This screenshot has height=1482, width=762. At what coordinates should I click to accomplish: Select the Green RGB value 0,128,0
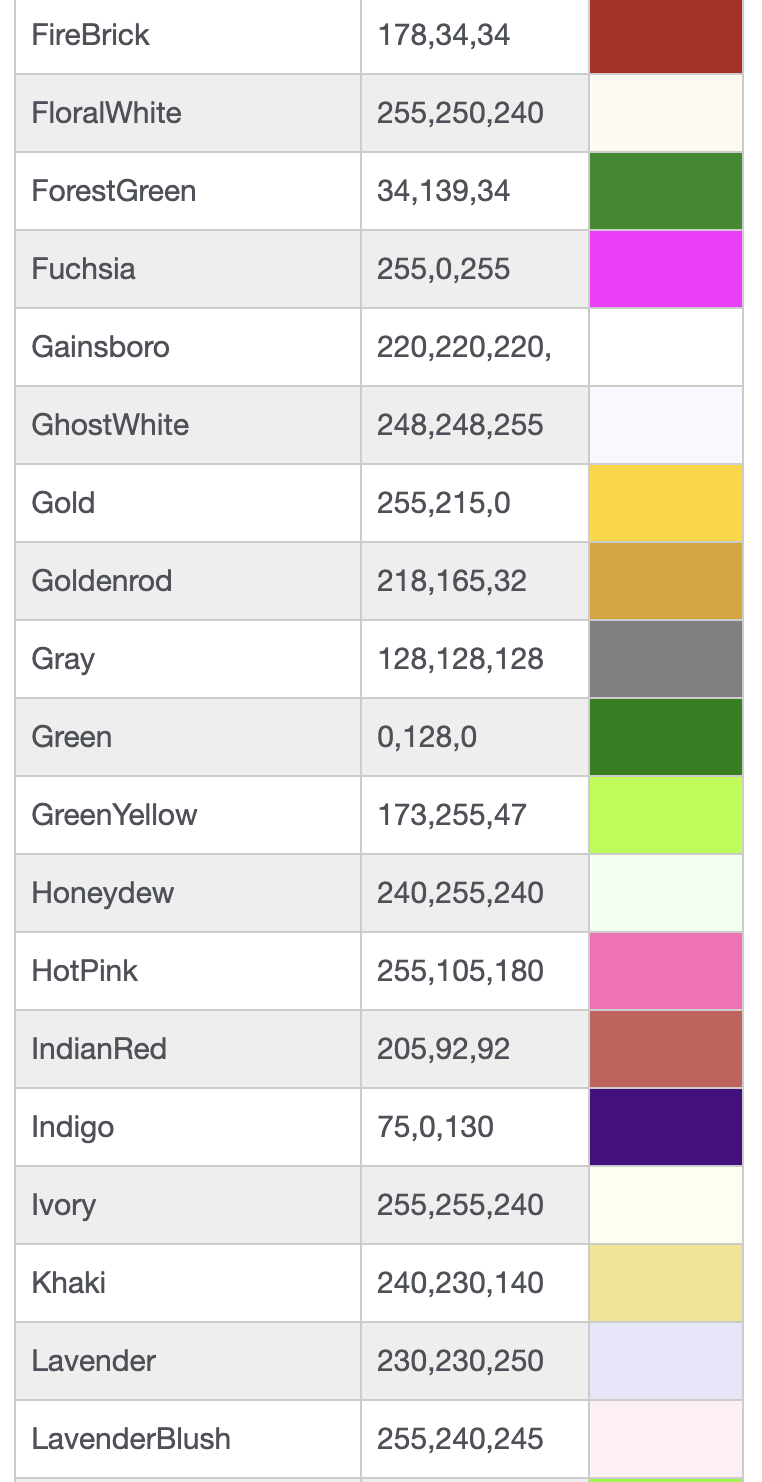tap(427, 737)
